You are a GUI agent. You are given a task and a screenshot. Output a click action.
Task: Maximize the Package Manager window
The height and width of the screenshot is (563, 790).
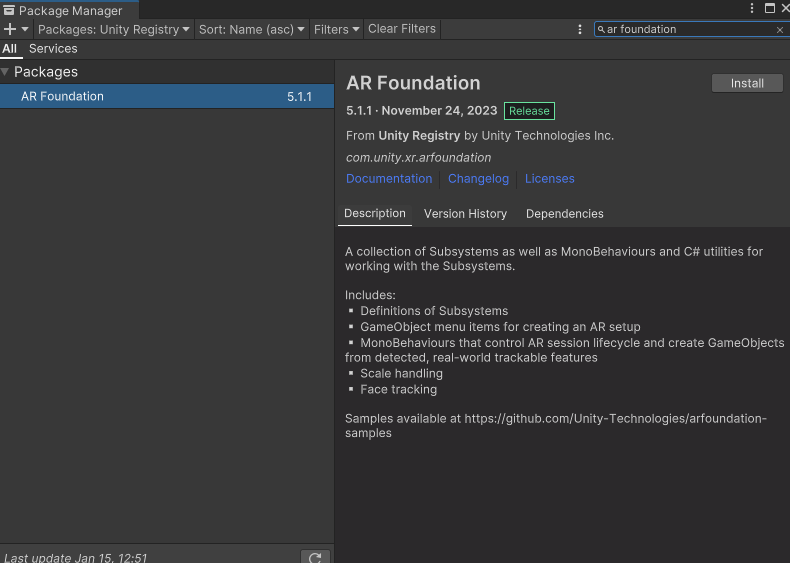click(x=770, y=8)
